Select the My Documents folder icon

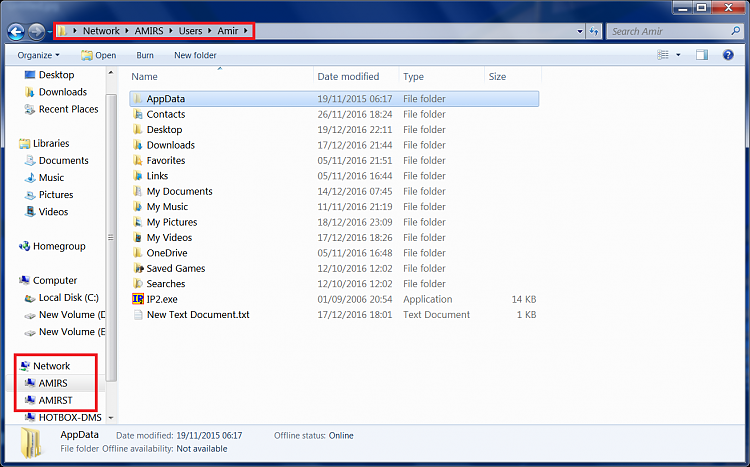click(x=138, y=191)
